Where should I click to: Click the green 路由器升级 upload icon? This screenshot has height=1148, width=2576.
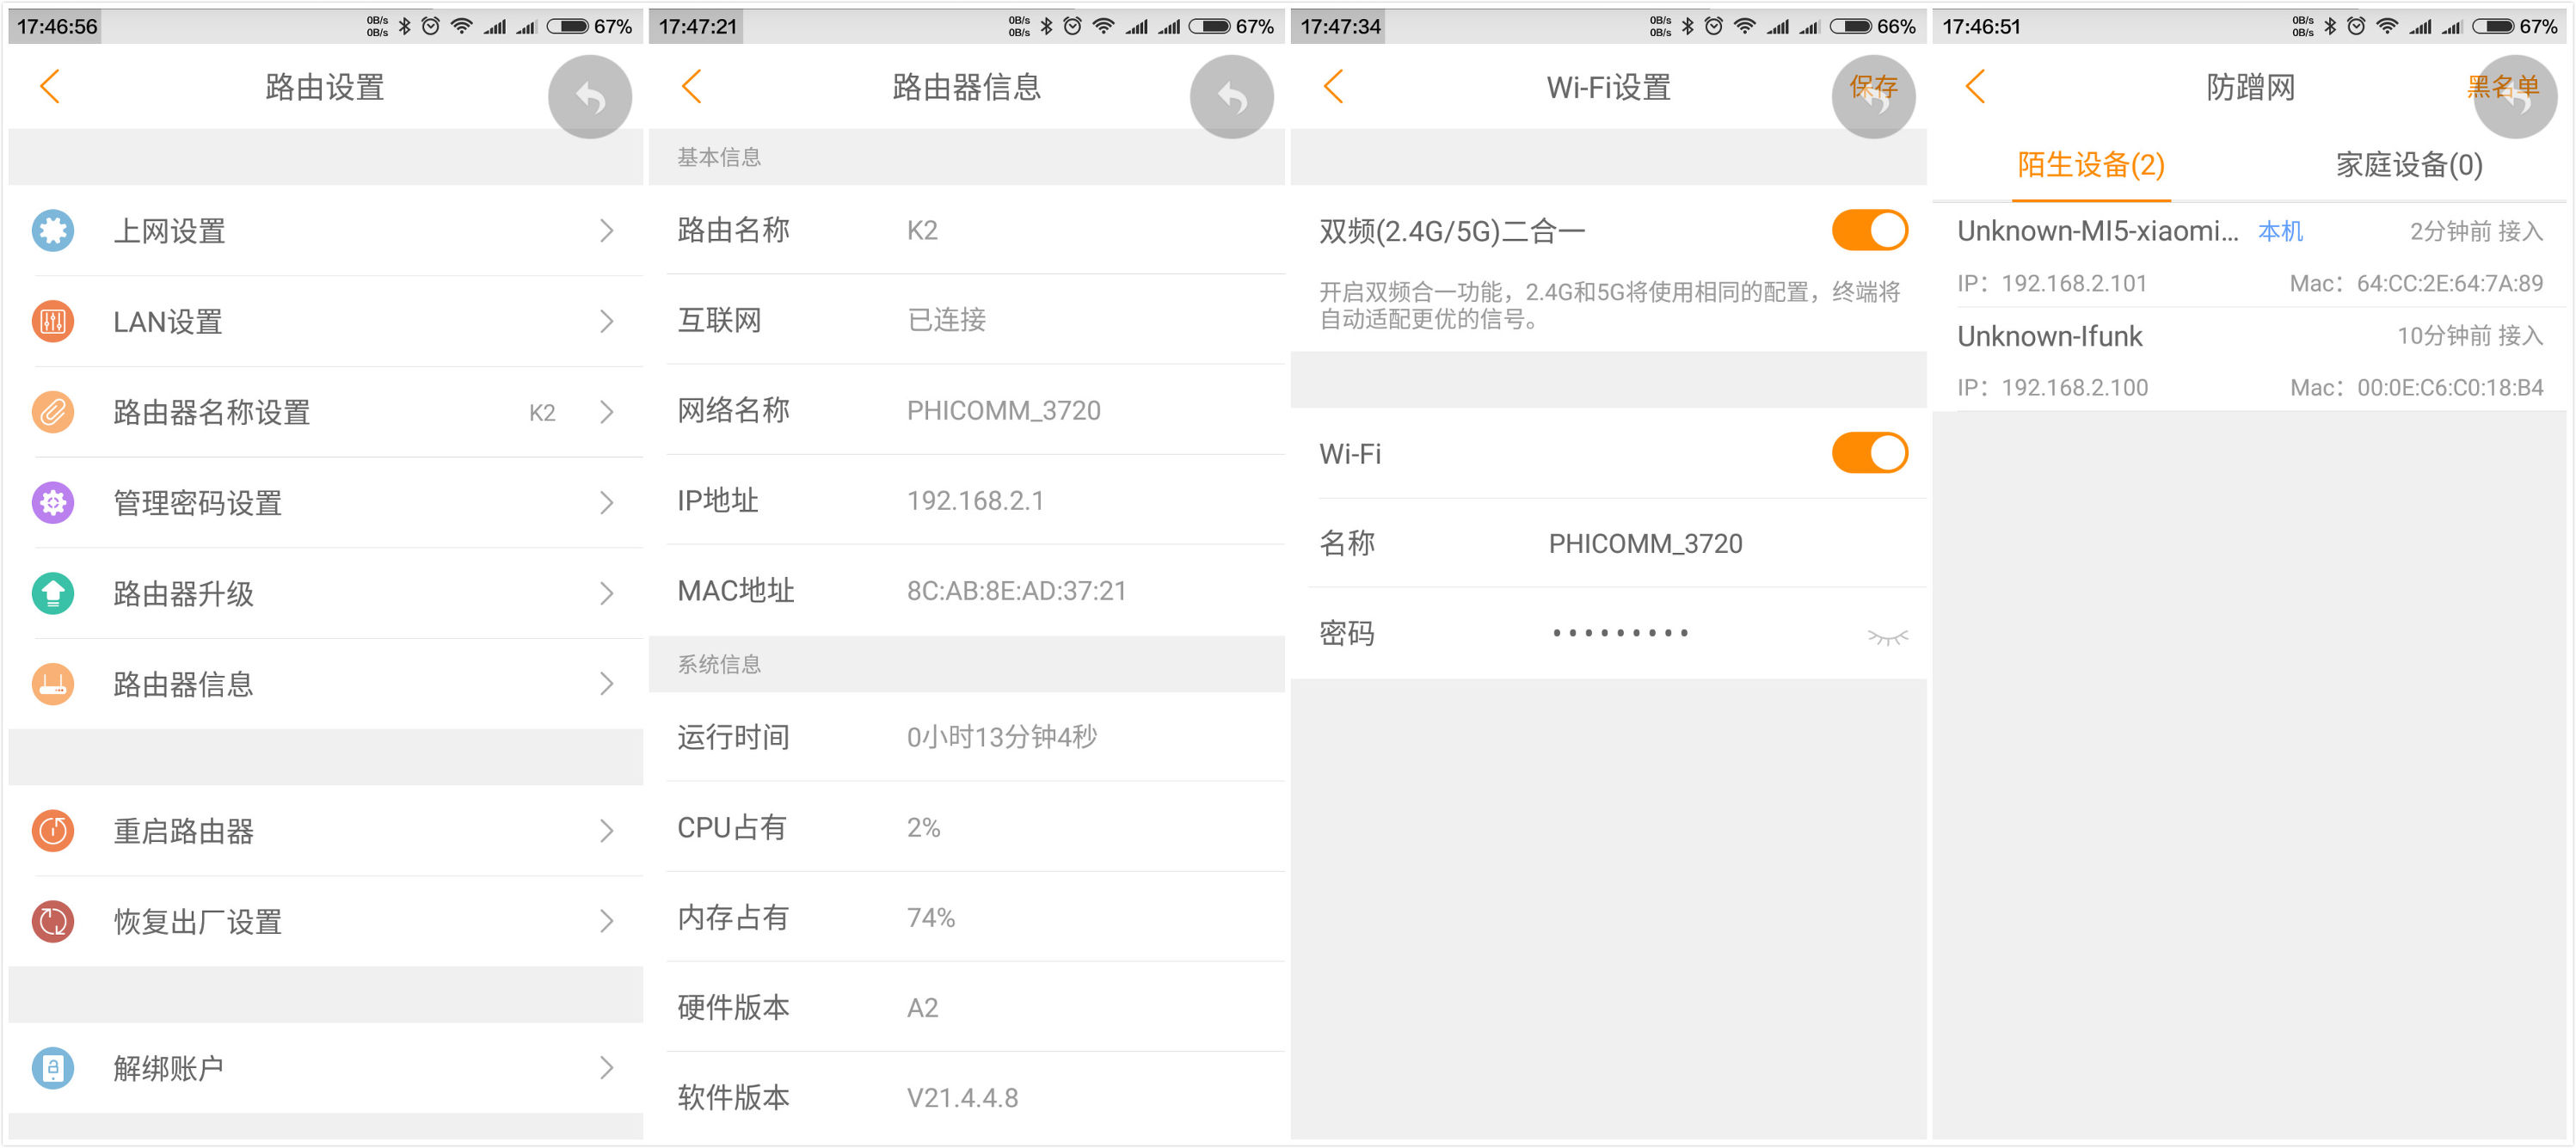pos(52,593)
